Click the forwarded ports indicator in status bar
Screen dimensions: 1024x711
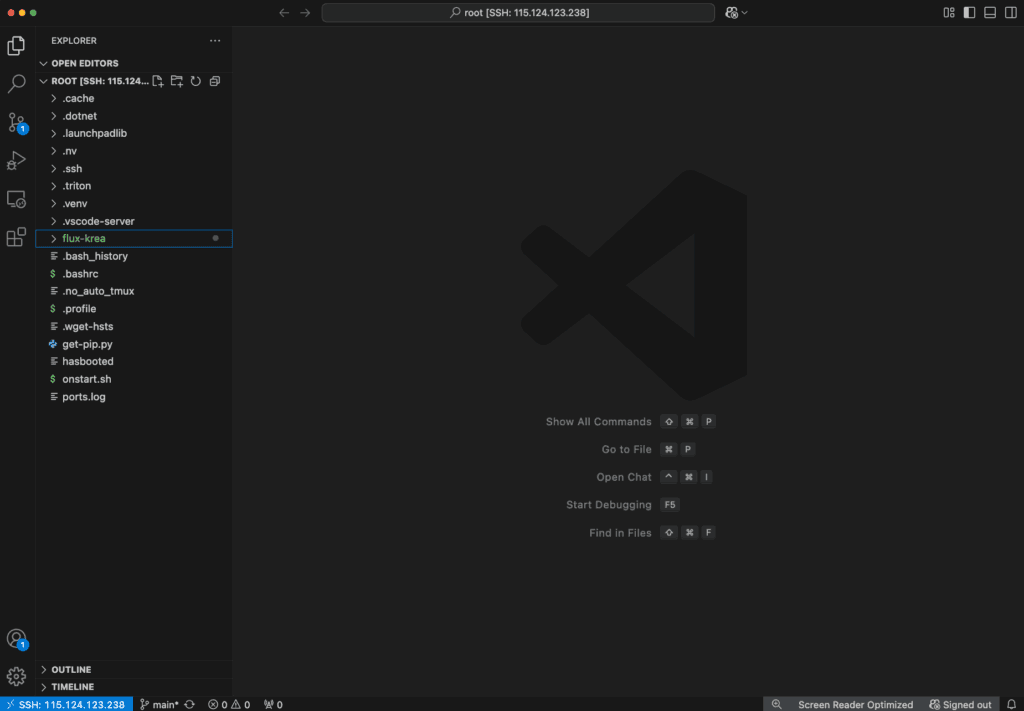pyautogui.click(x=273, y=704)
